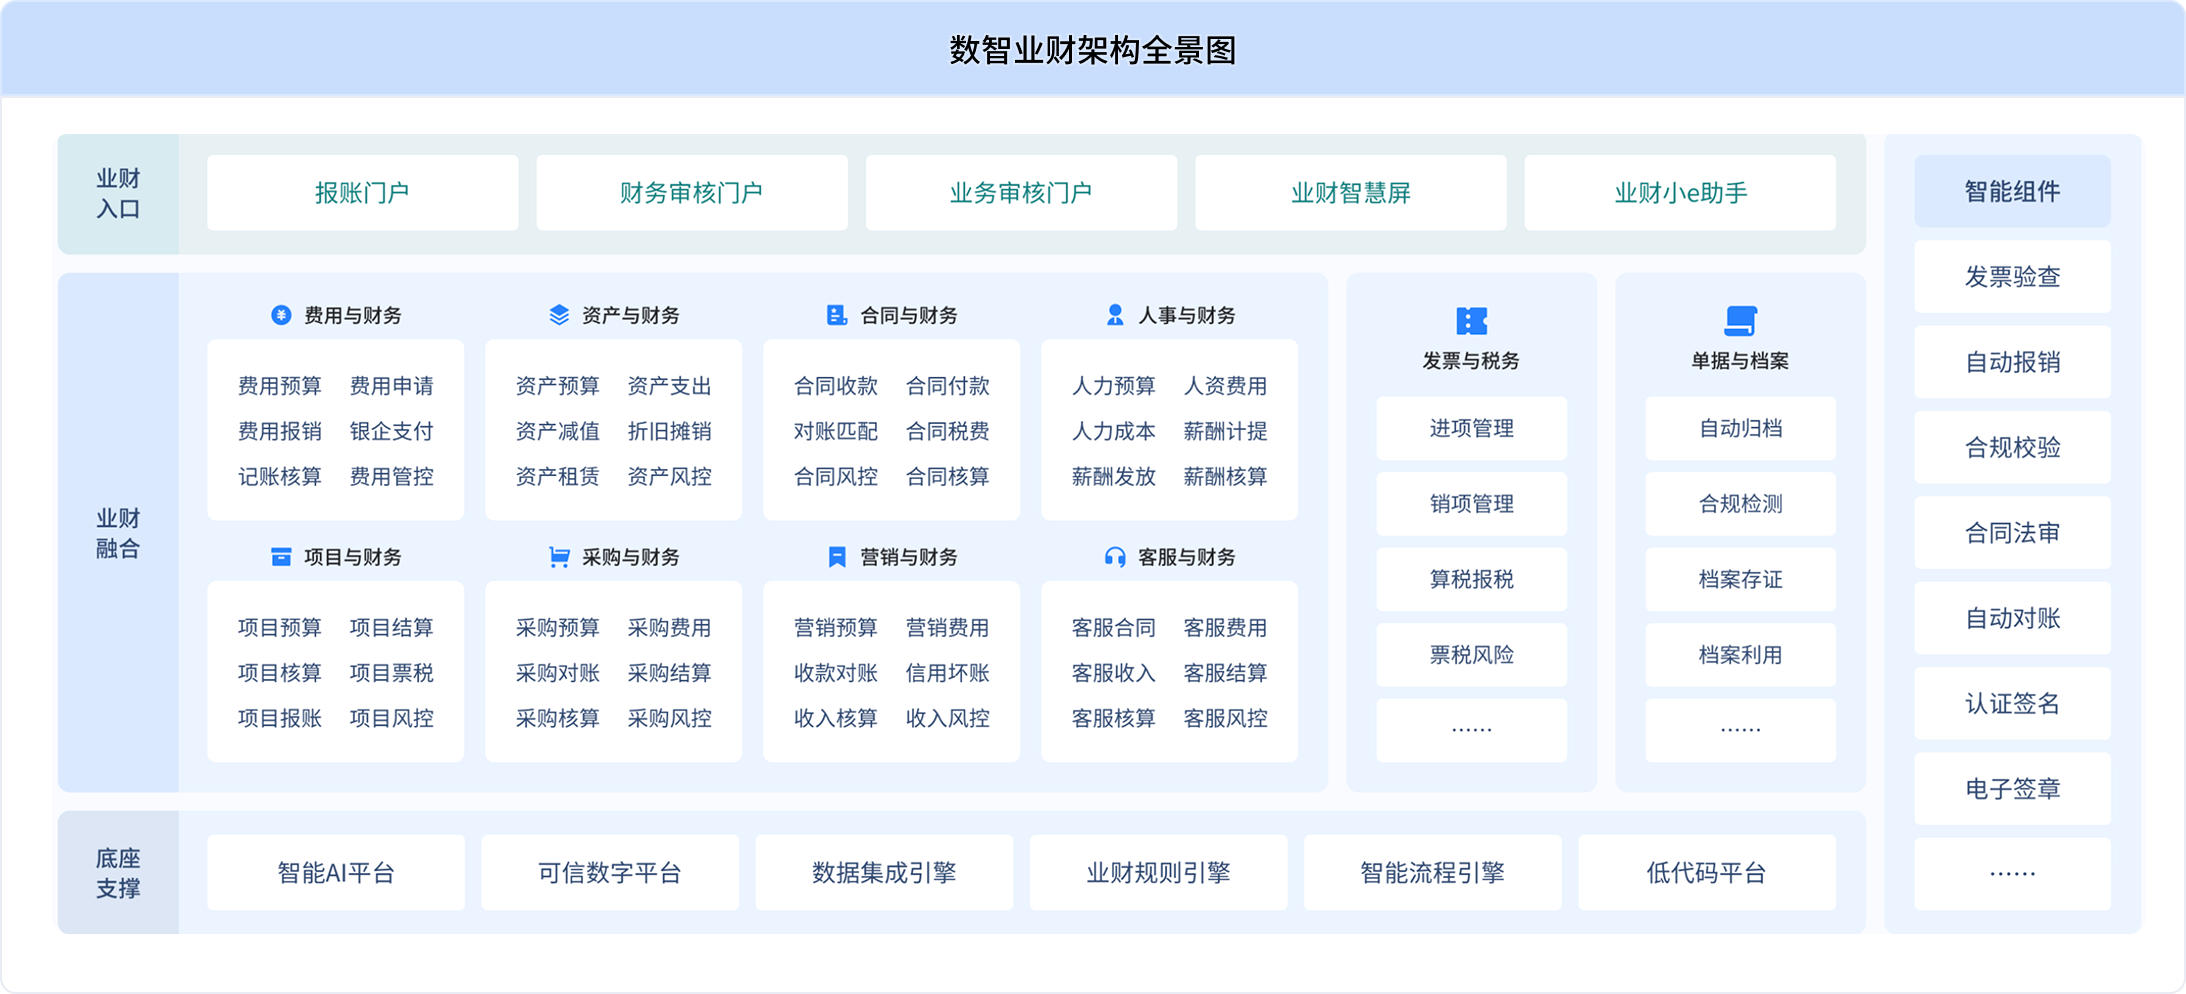The width and height of the screenshot is (2186, 994).
Task: Choose the 合规校验 component
Action: tap(2012, 447)
